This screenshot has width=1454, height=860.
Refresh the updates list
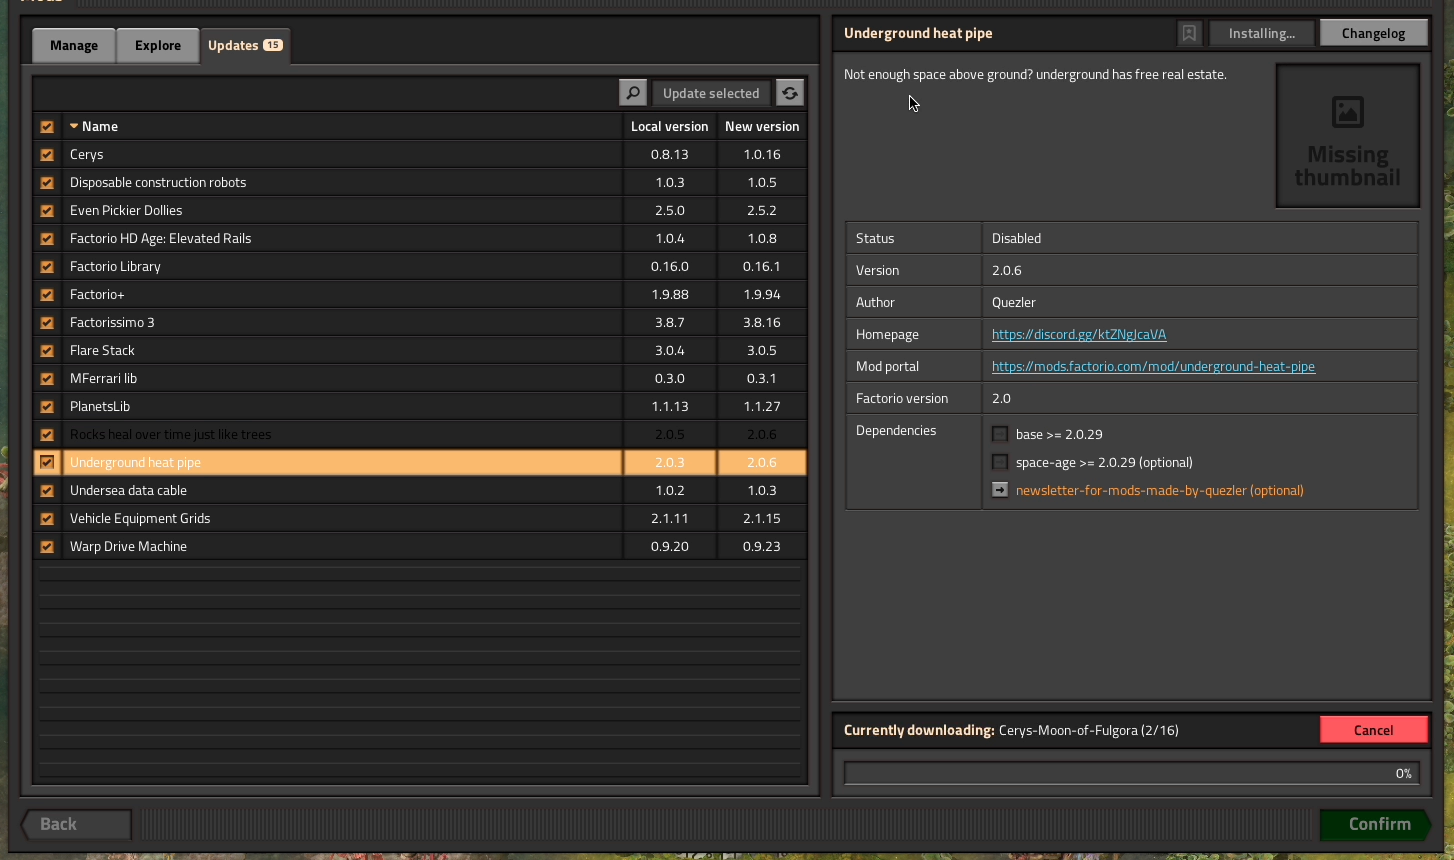(x=790, y=93)
